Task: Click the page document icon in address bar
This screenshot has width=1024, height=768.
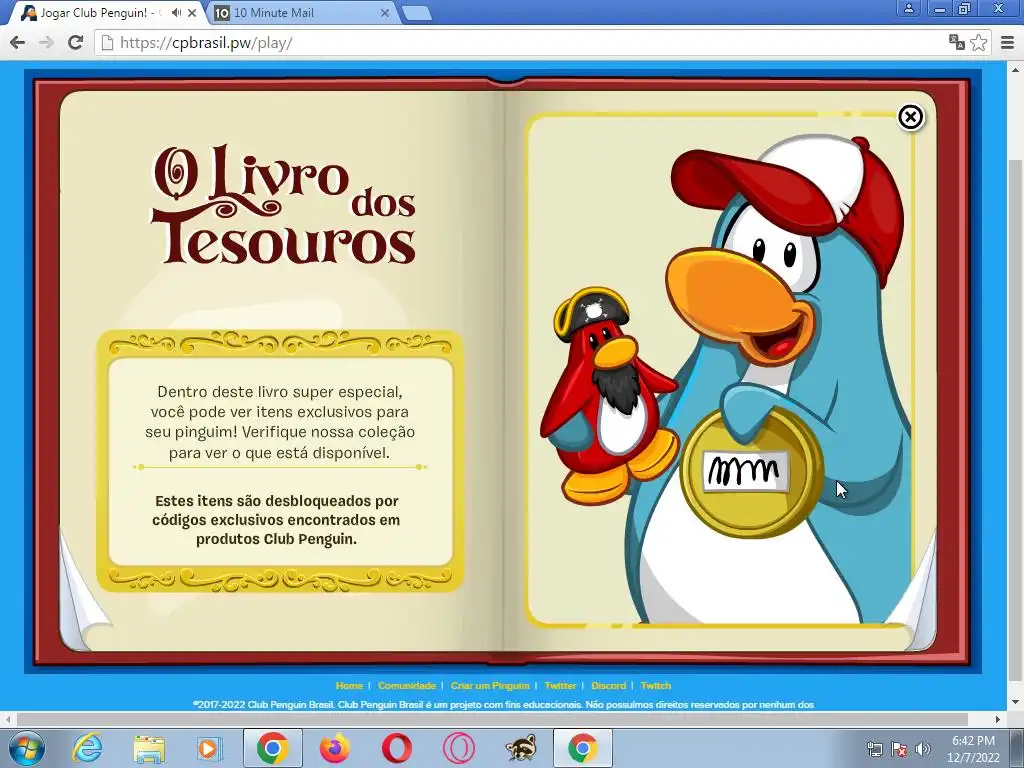Action: pyautogui.click(x=108, y=43)
